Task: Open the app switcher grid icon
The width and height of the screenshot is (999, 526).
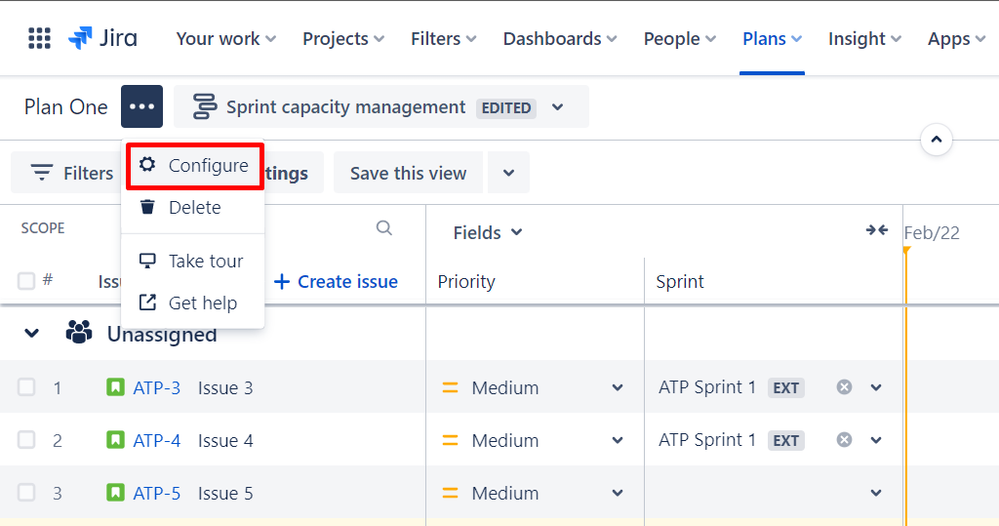Action: [40, 38]
